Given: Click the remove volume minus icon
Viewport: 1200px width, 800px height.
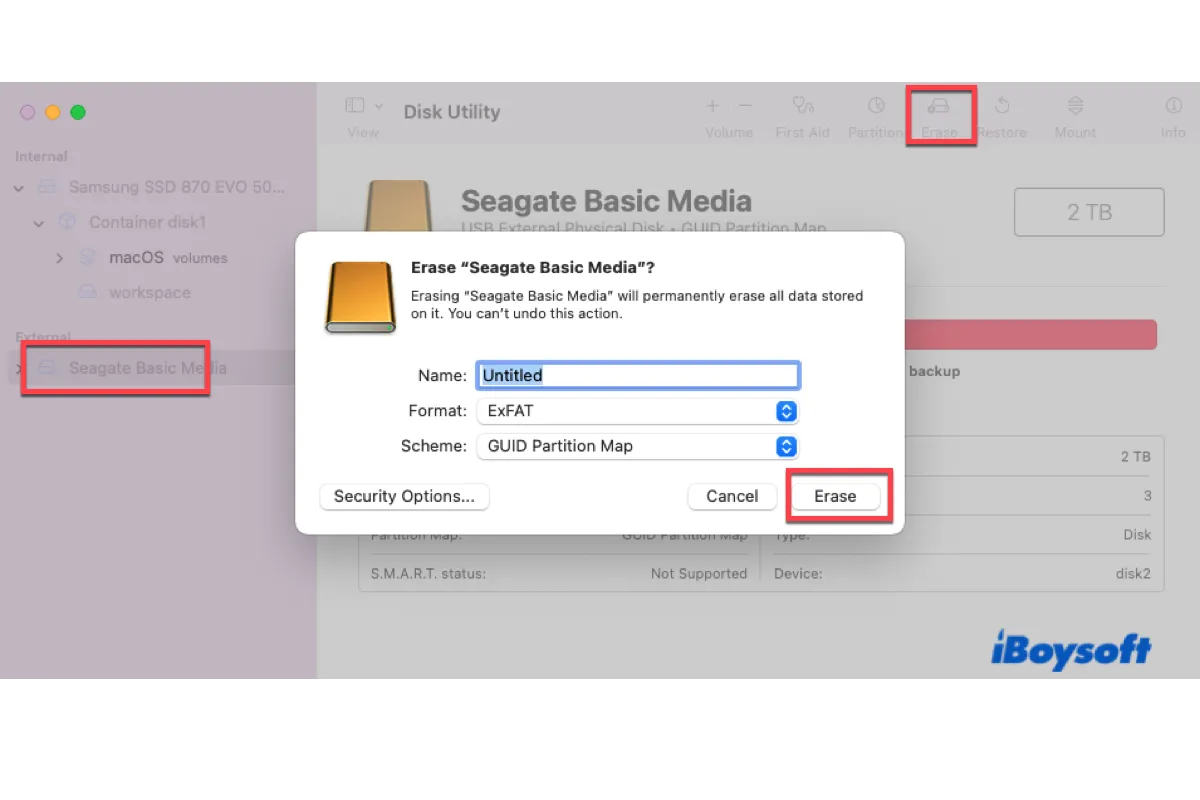Looking at the screenshot, I should click(x=745, y=106).
